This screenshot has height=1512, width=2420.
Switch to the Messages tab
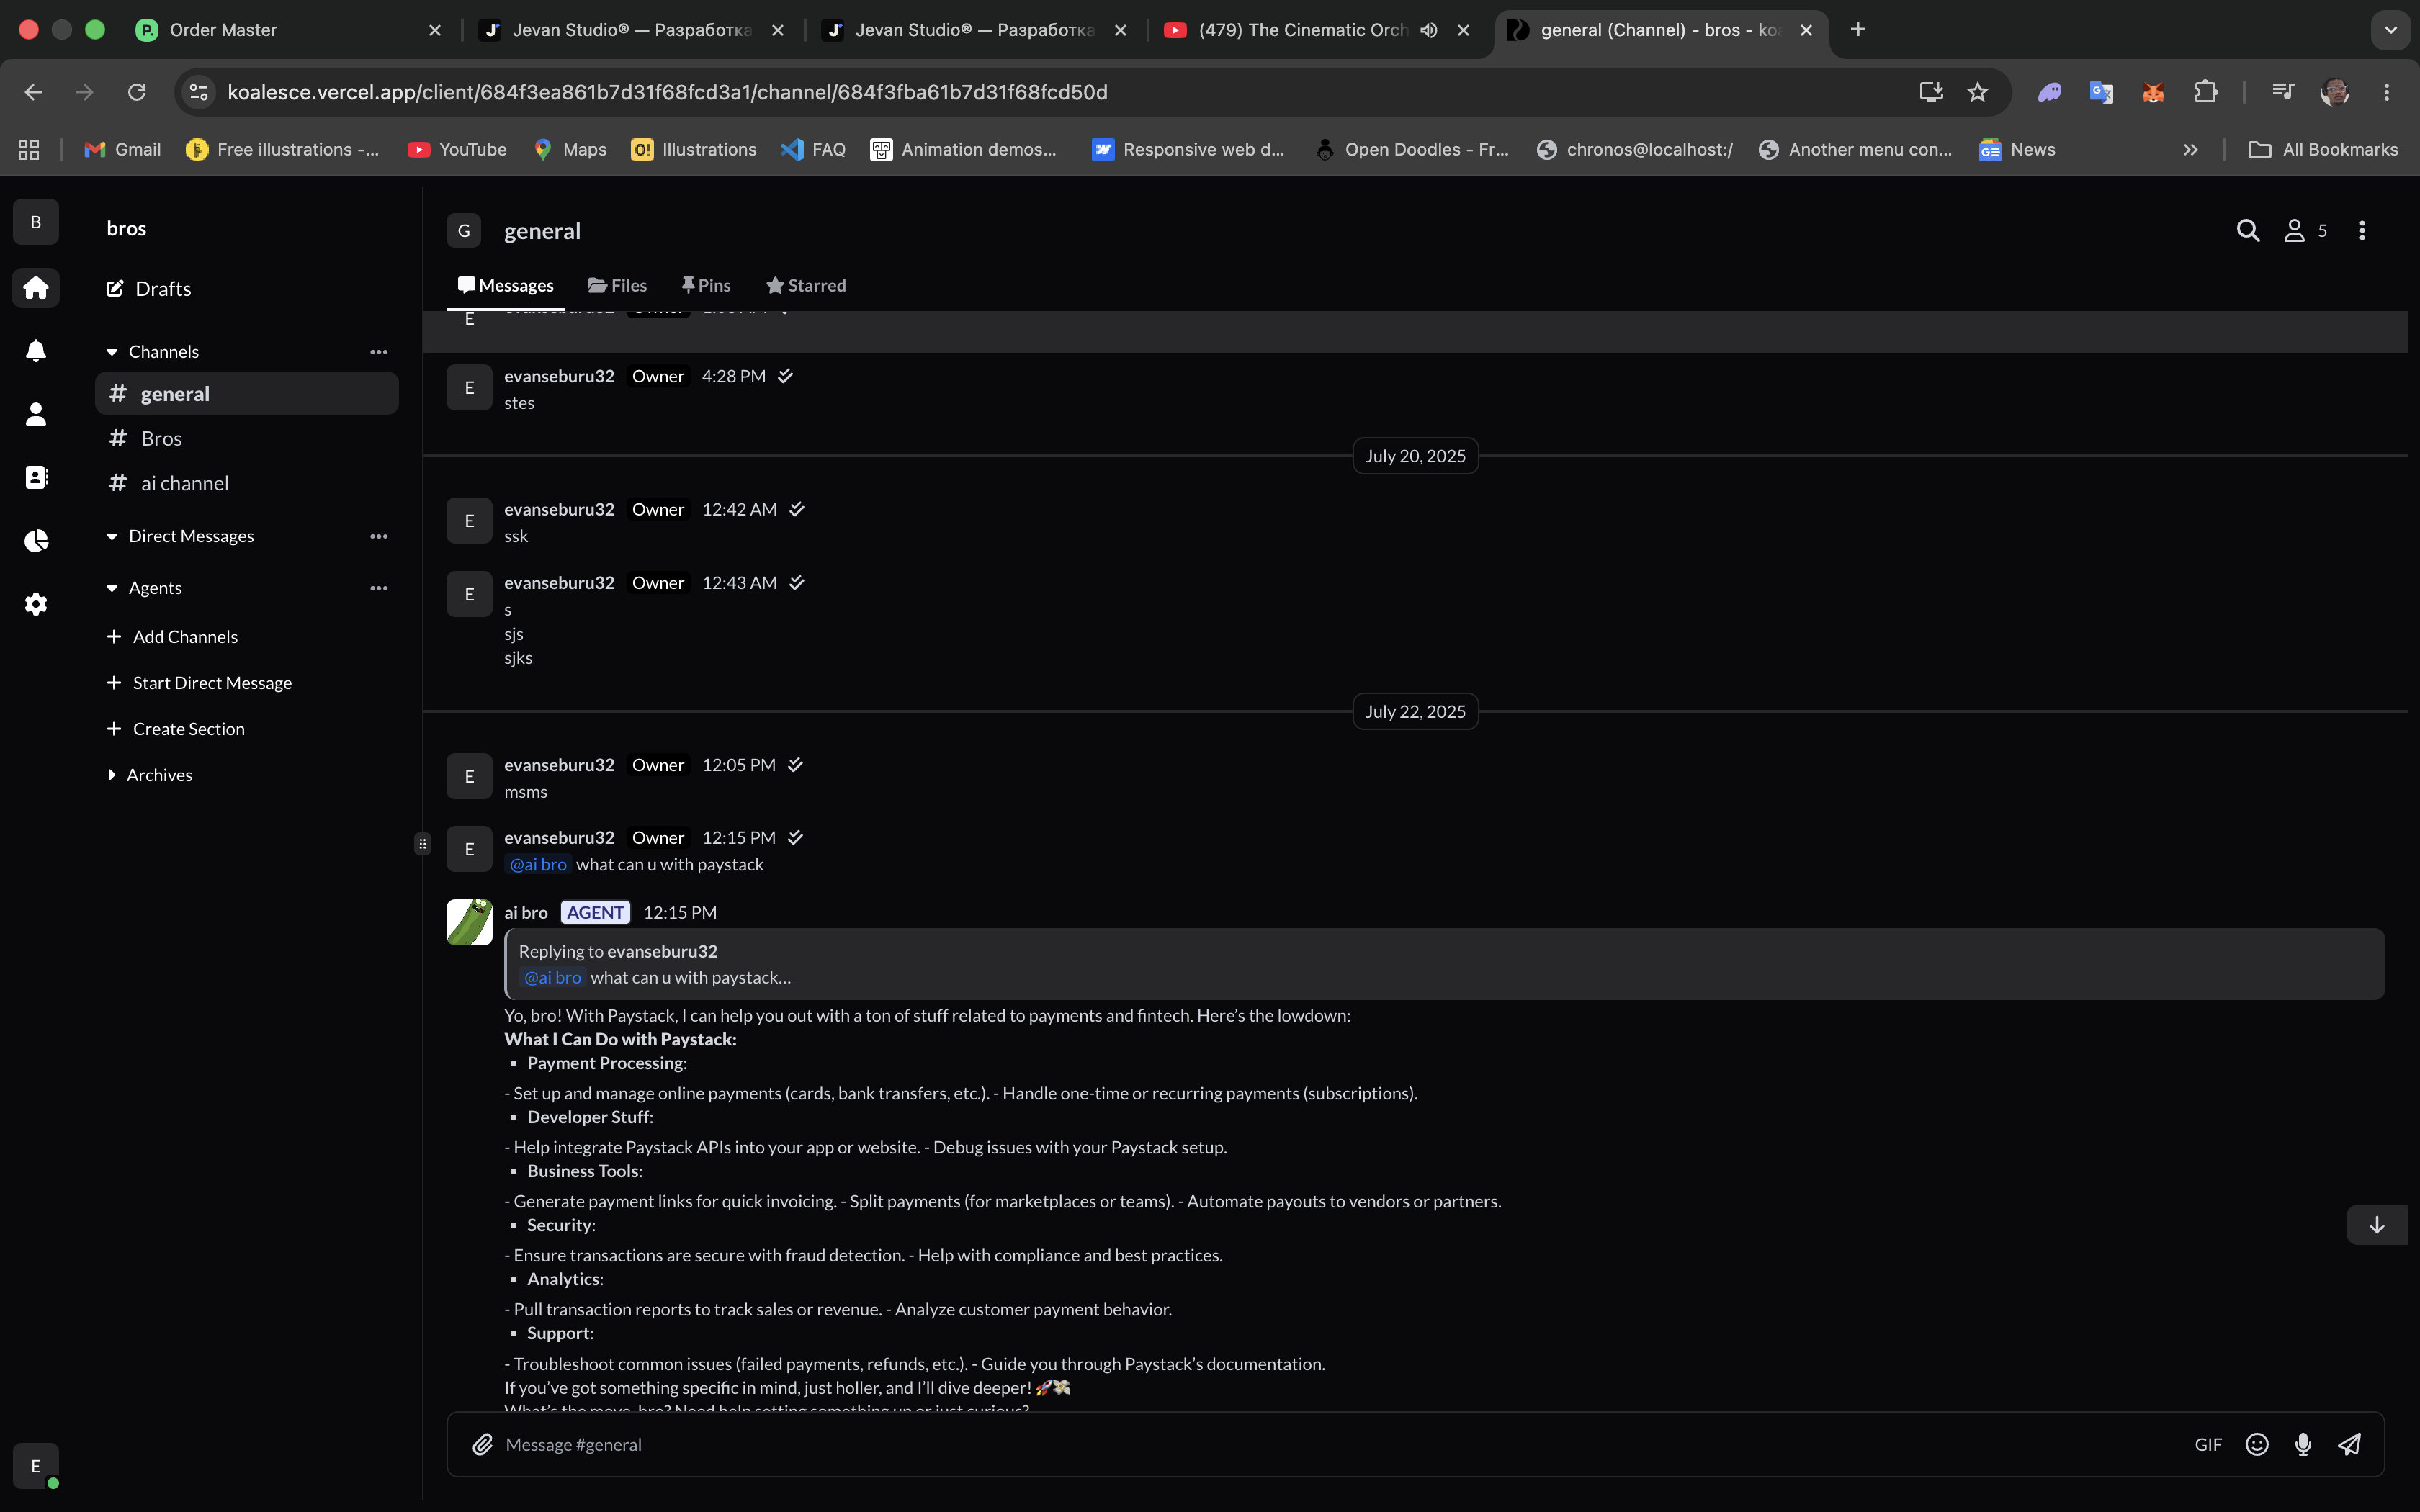pyautogui.click(x=505, y=286)
